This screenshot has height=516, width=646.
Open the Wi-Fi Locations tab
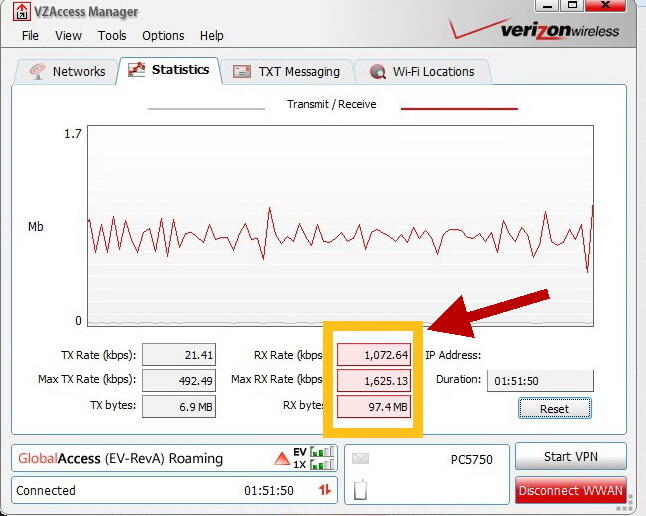pyautogui.click(x=423, y=72)
